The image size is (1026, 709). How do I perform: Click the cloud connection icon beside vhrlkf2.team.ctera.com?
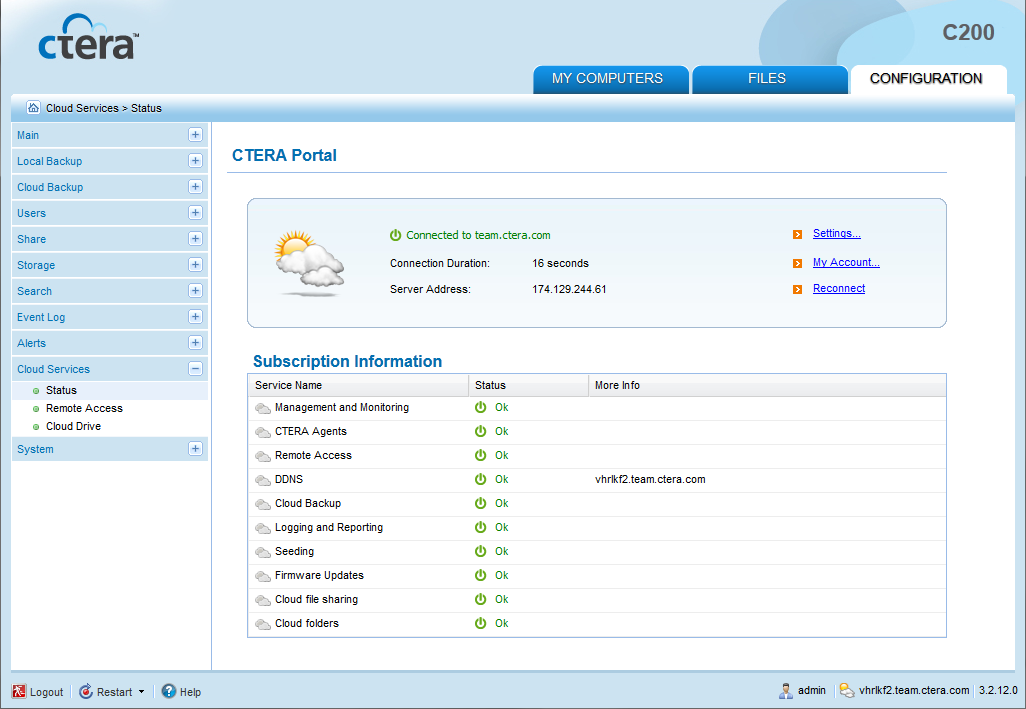847,690
